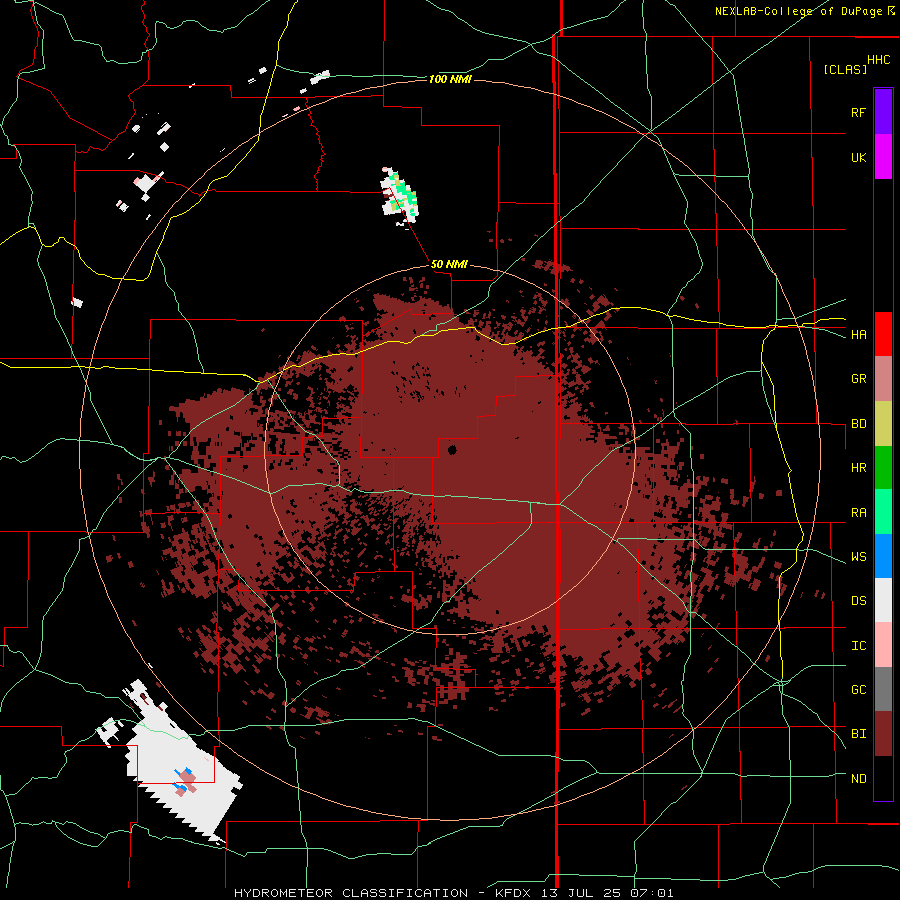Click the [CLAS] label
This screenshot has height=900, width=900.
tap(845, 69)
